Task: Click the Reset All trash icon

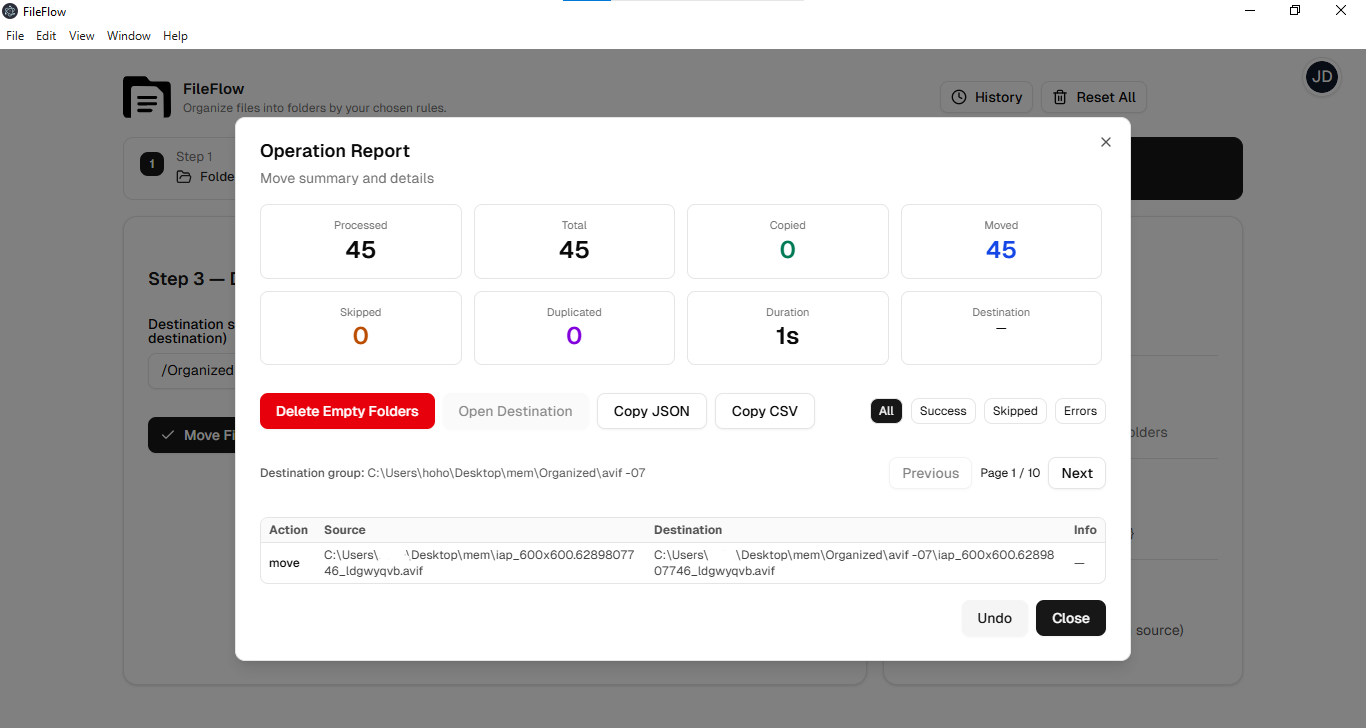Action: coord(1060,97)
